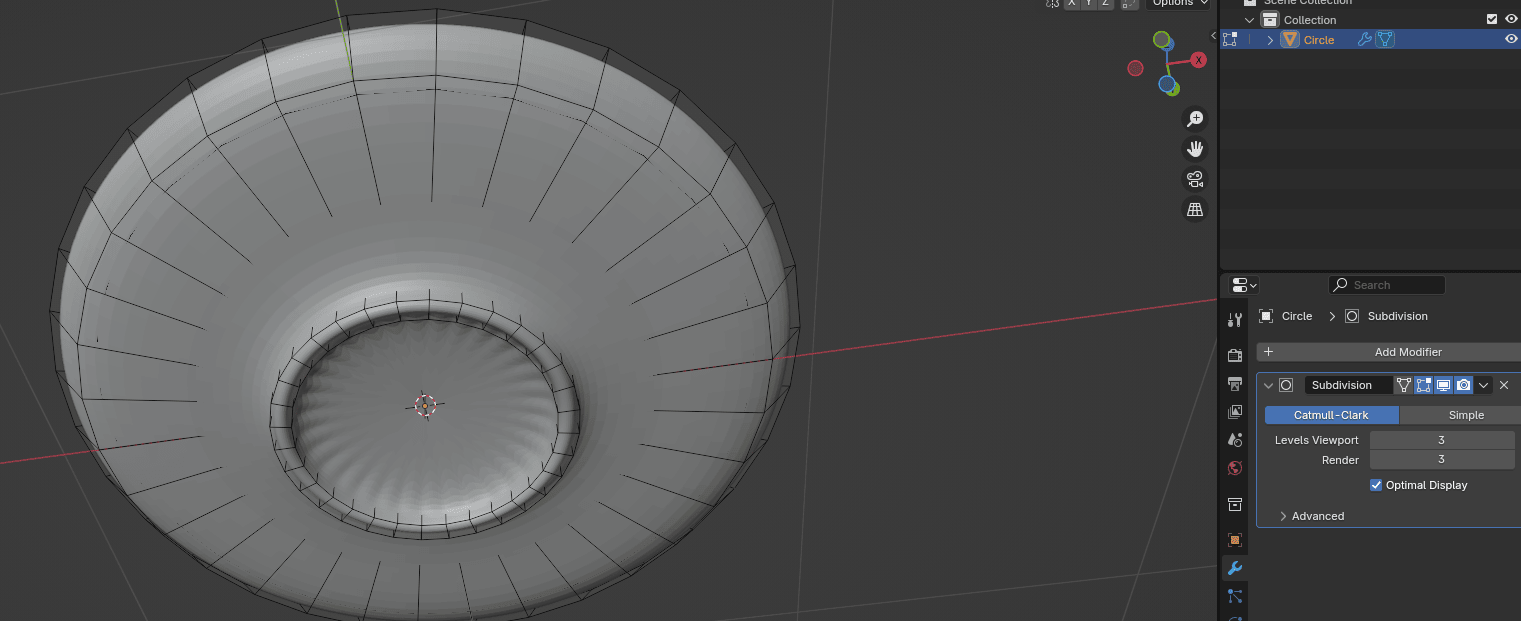The width and height of the screenshot is (1521, 621).
Task: Open the Tool properties tab icon
Action: 1235,319
